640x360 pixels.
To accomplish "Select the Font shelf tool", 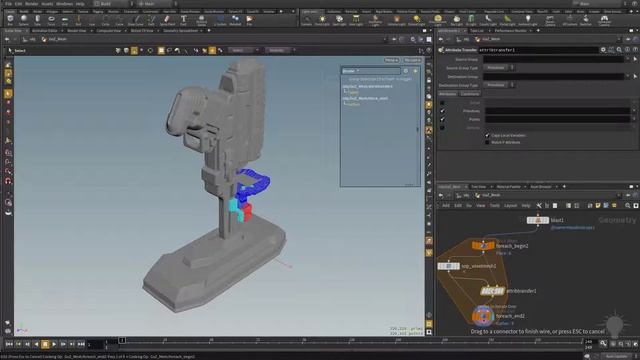I will click(183, 20).
